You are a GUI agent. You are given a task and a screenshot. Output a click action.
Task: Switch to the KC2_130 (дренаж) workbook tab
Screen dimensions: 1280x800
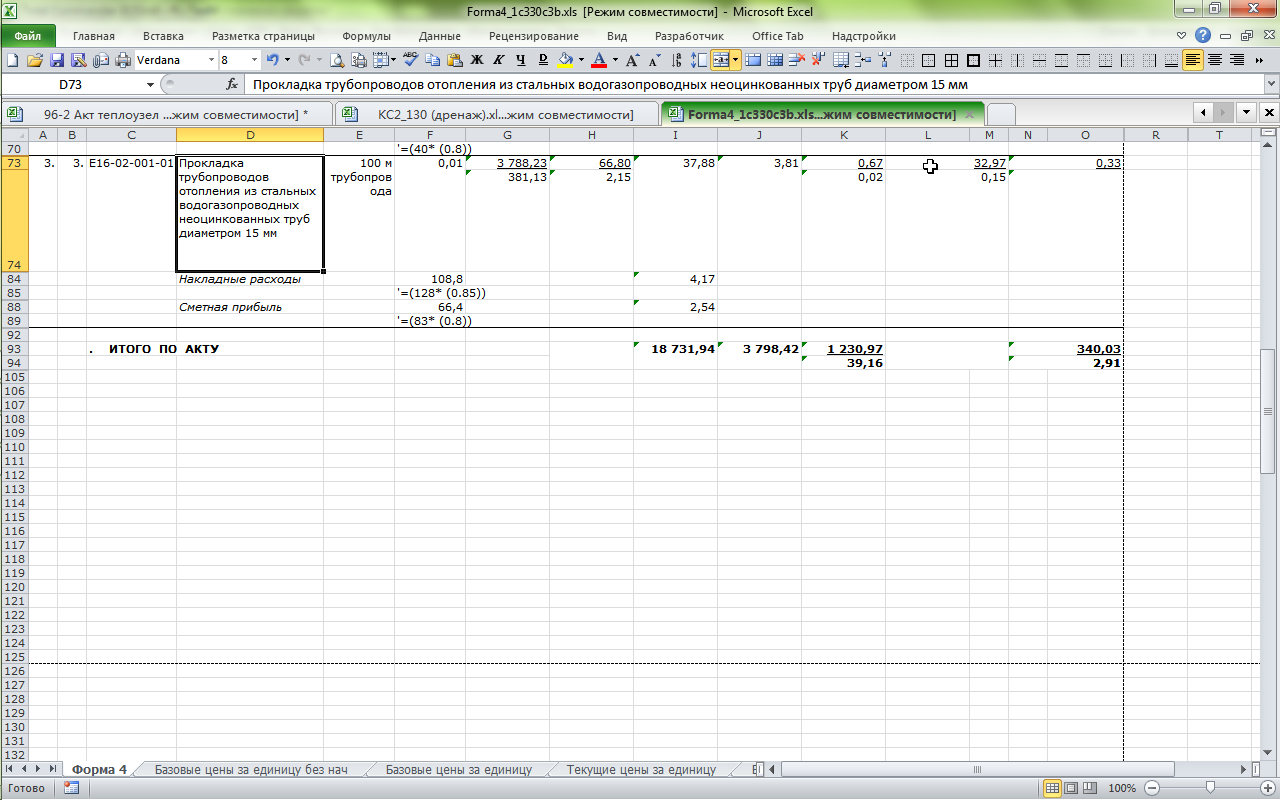pyautogui.click(x=498, y=114)
